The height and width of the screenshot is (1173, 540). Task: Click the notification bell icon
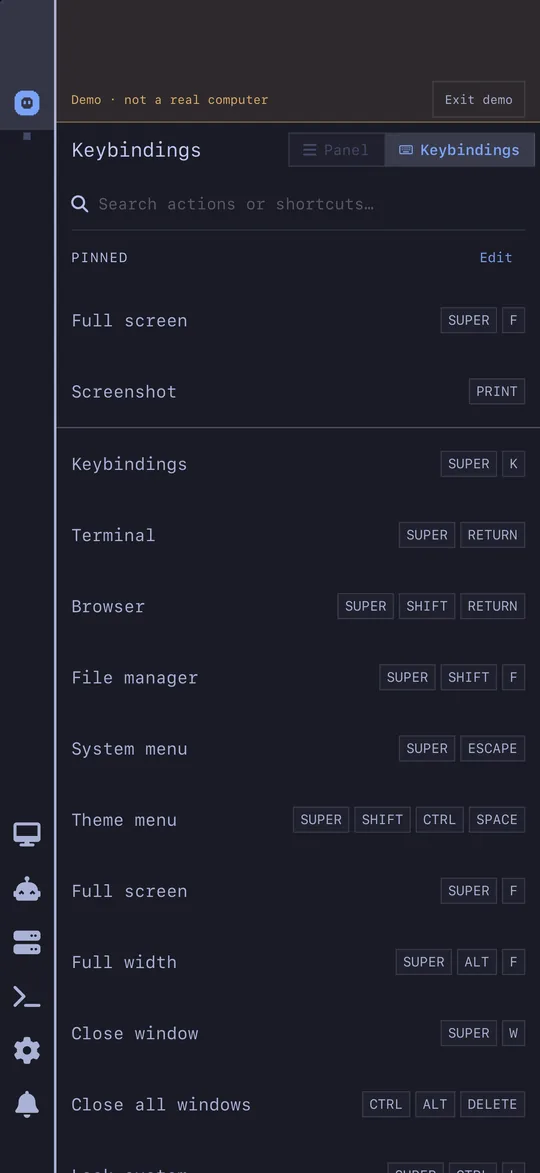(27, 1104)
